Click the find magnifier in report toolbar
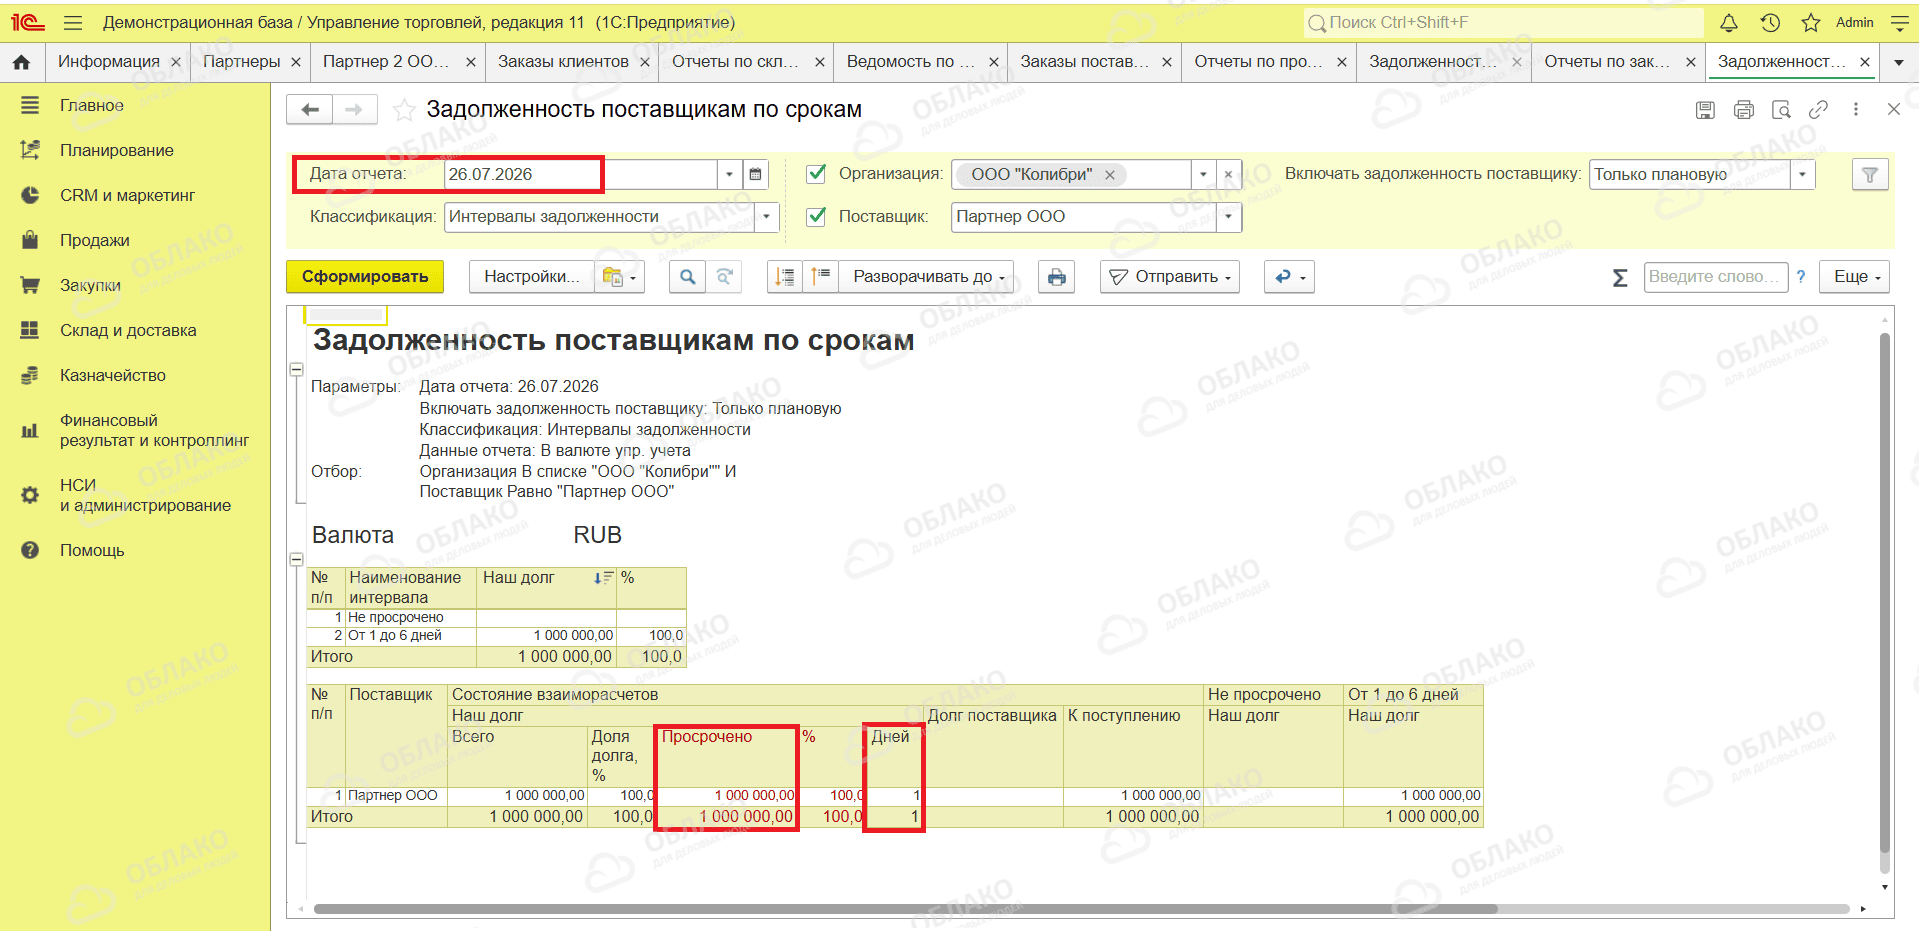The width and height of the screenshot is (1919, 931). [688, 277]
